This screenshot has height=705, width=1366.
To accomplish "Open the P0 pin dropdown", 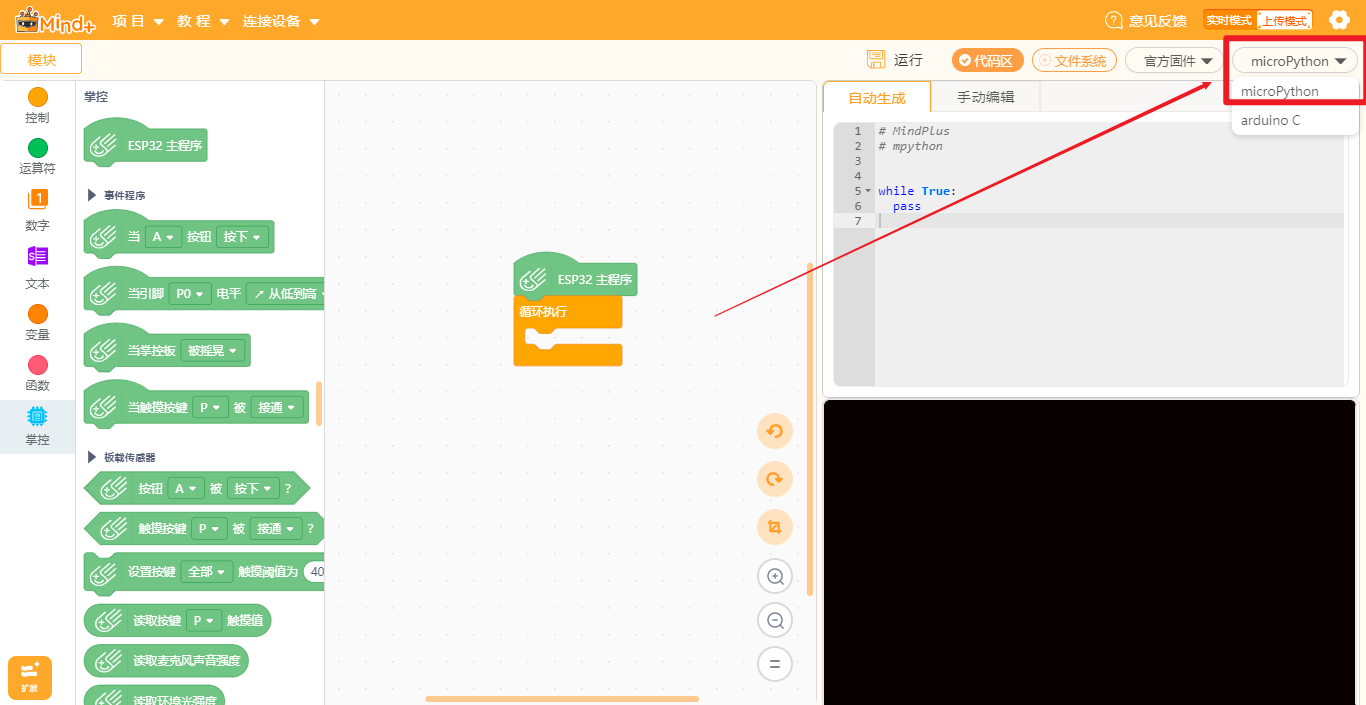I will pyautogui.click(x=190, y=294).
